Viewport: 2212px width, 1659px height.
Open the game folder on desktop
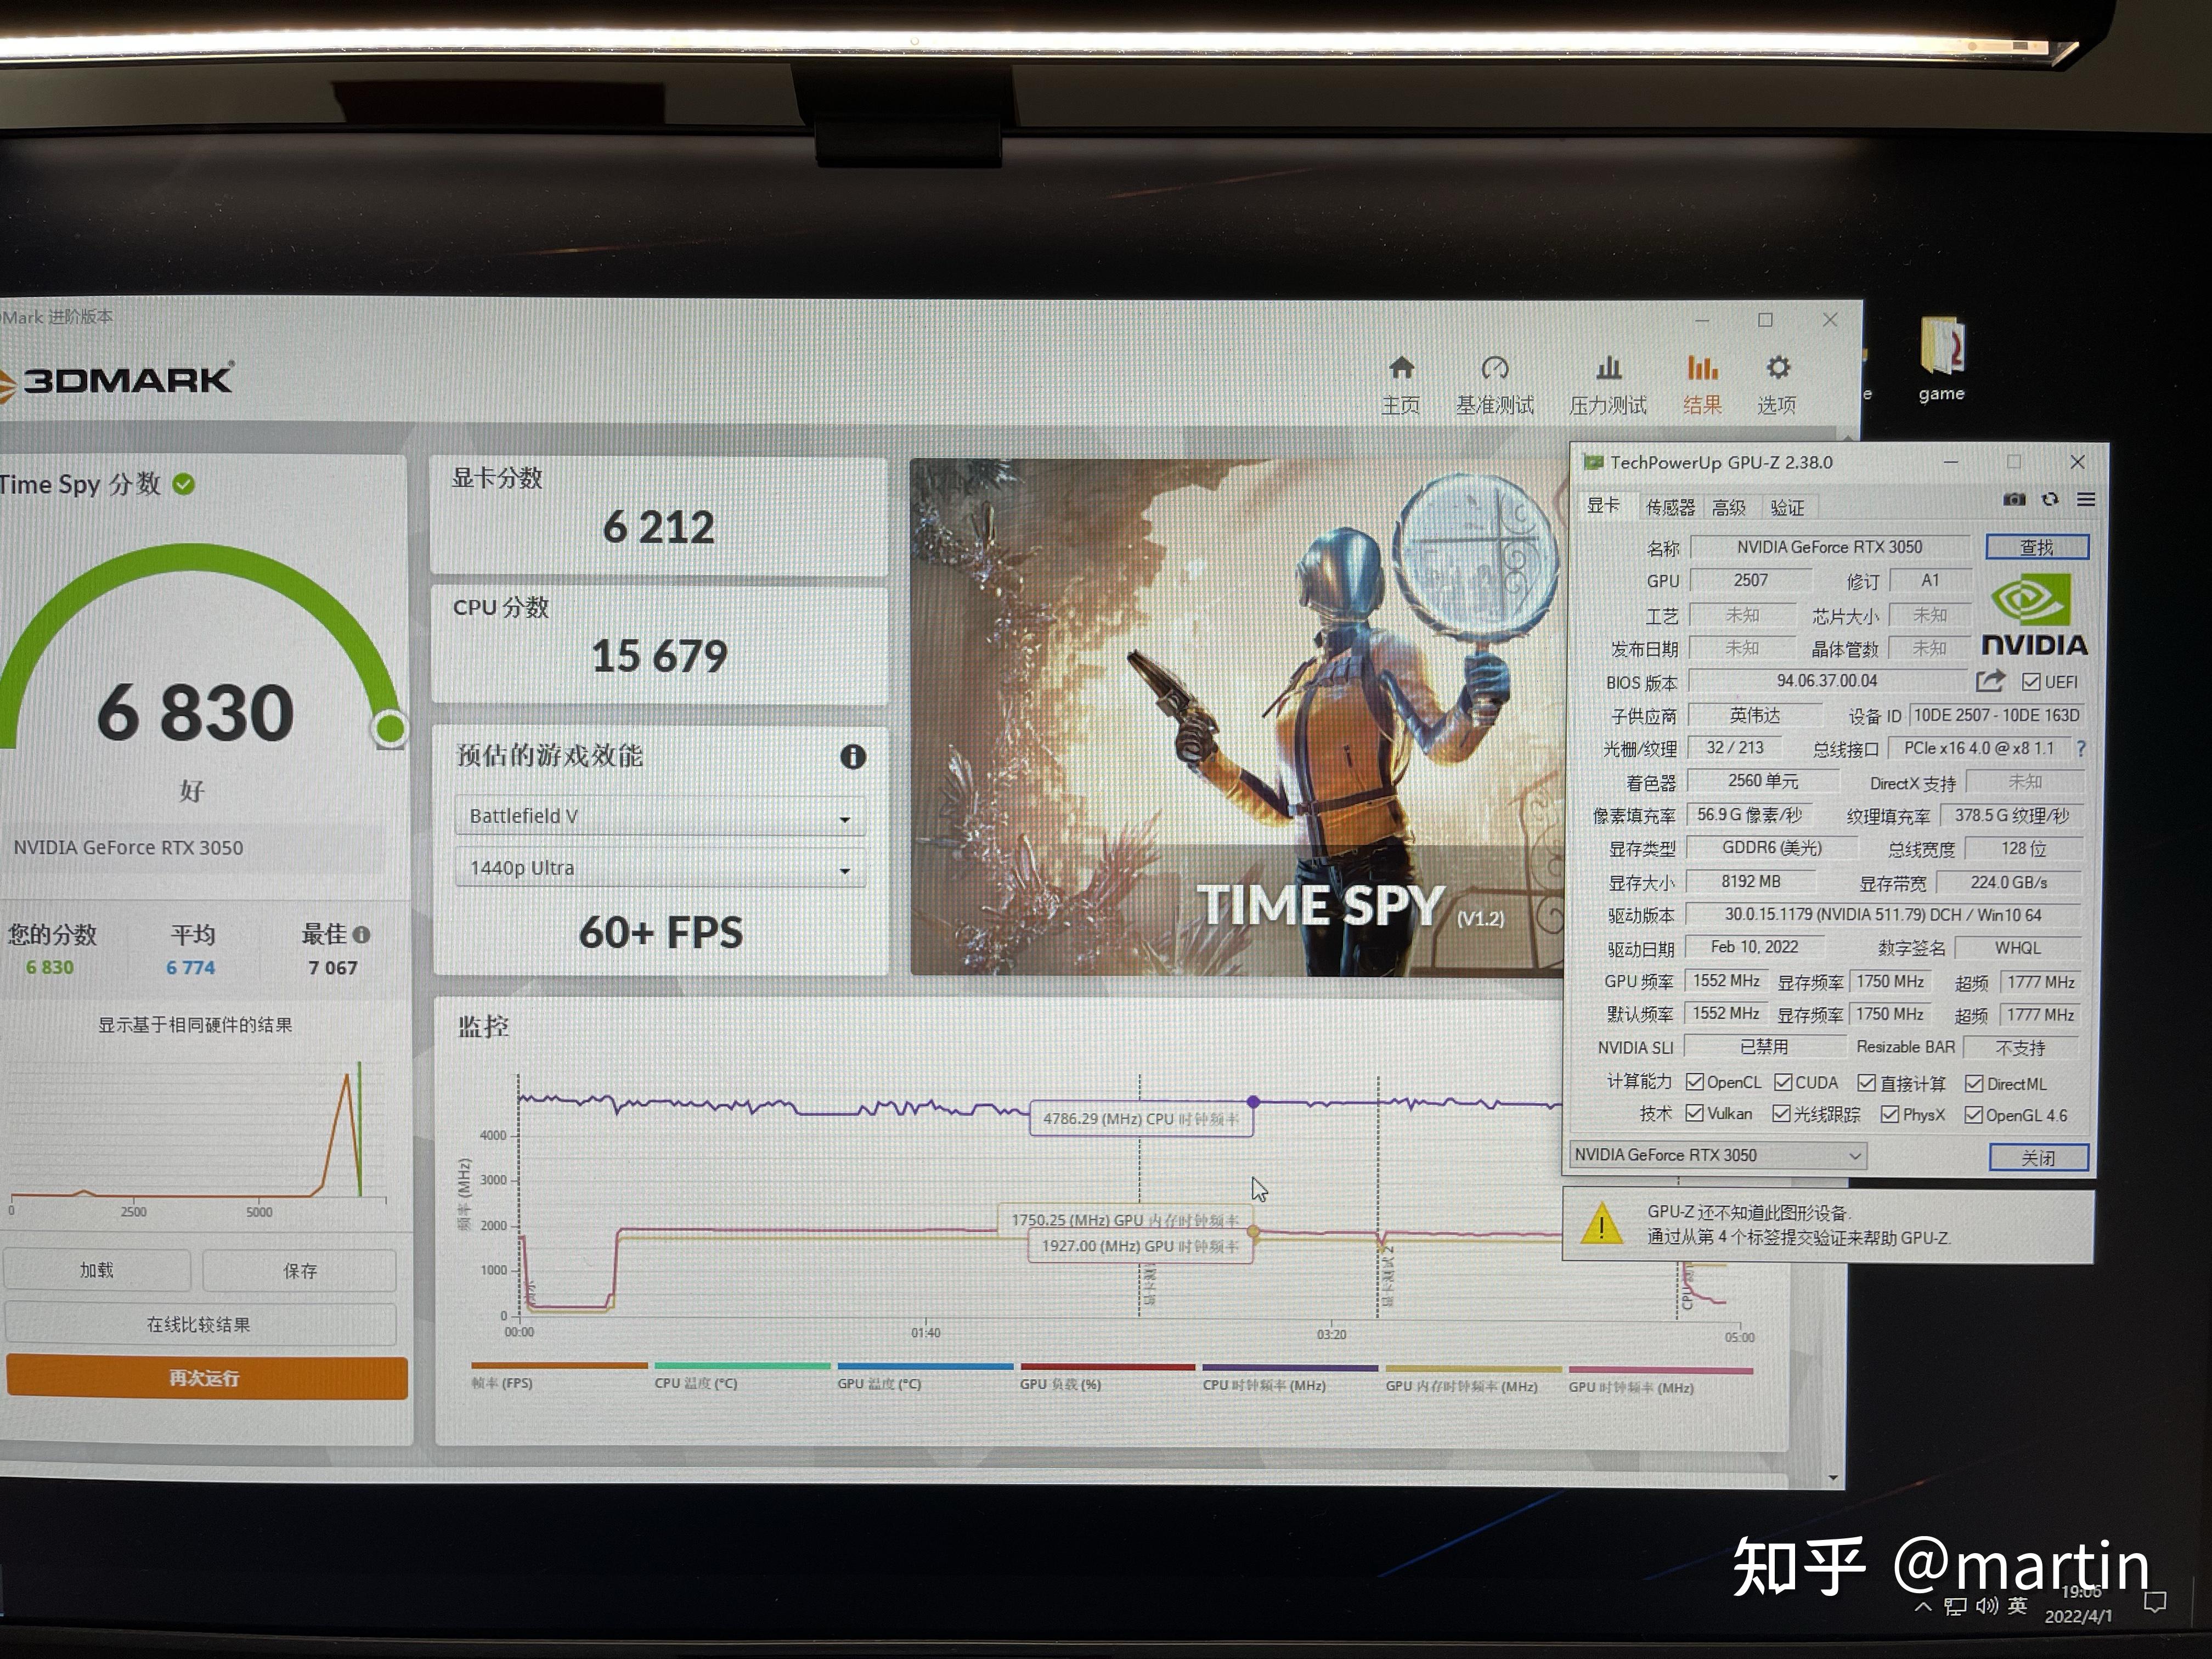click(x=1942, y=360)
